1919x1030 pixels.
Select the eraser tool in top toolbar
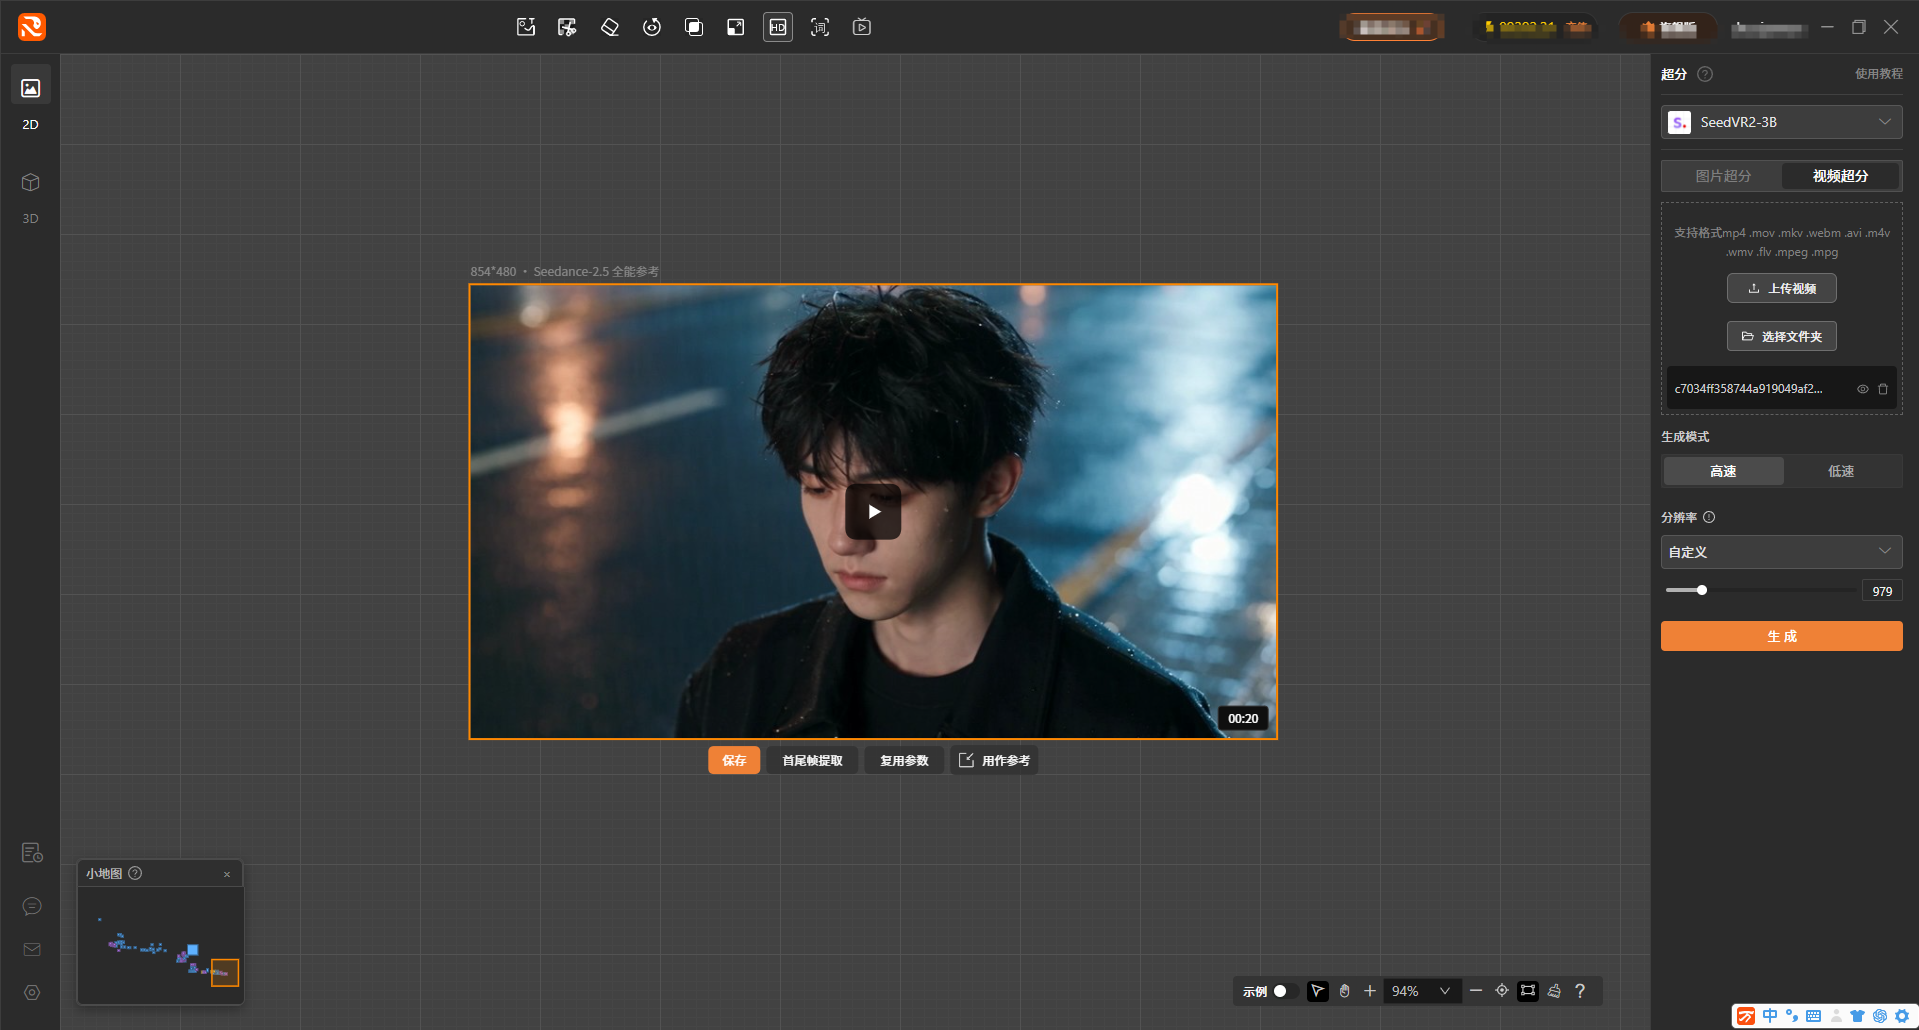coord(610,27)
